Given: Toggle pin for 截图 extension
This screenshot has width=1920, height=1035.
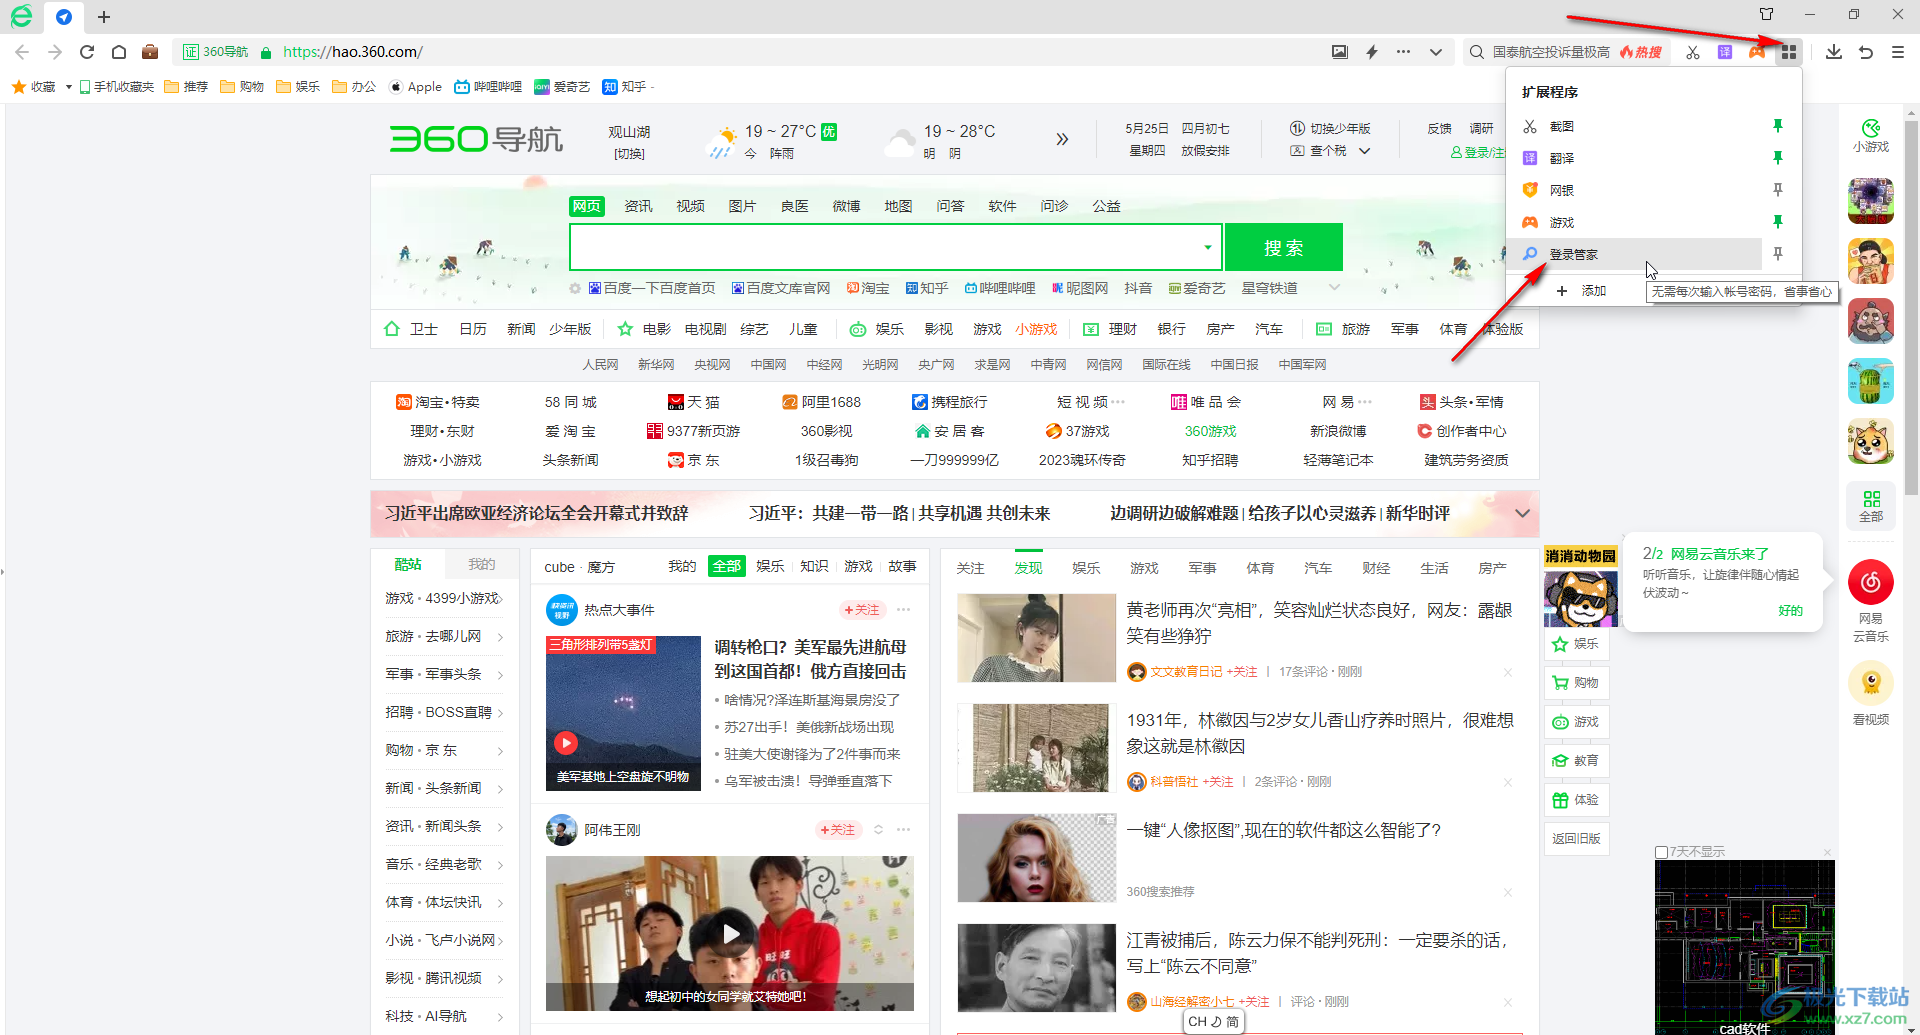Looking at the screenshot, I should 1778,126.
